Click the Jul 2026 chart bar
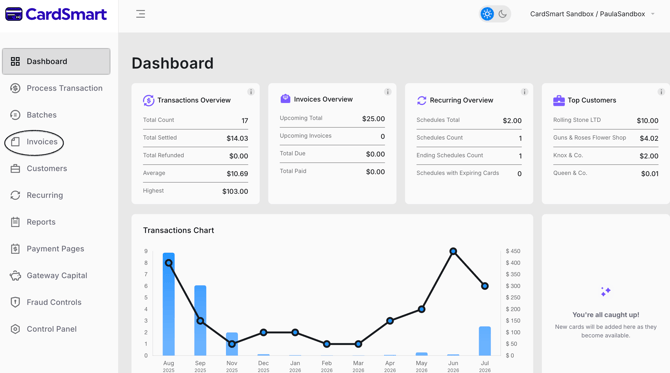The height and width of the screenshot is (373, 670). click(x=485, y=341)
